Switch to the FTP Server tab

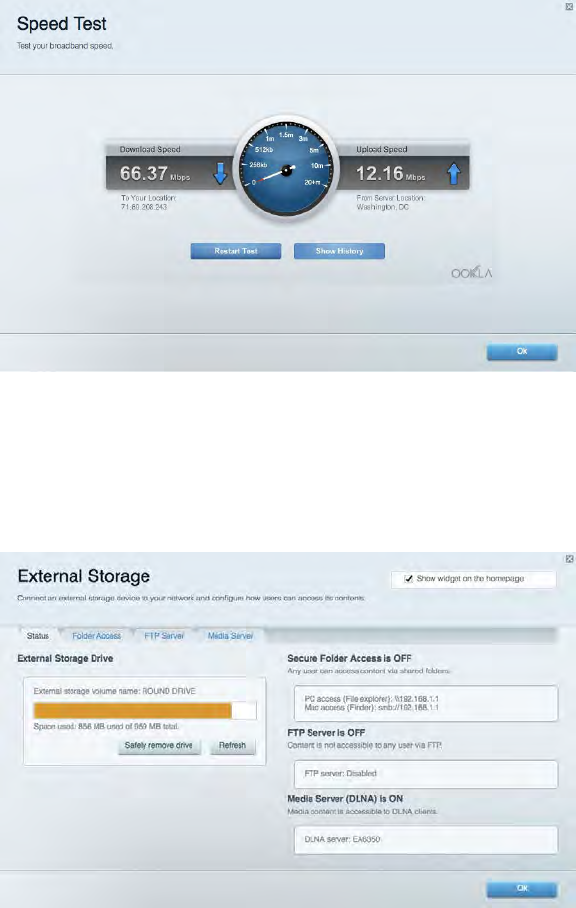[x=164, y=636]
